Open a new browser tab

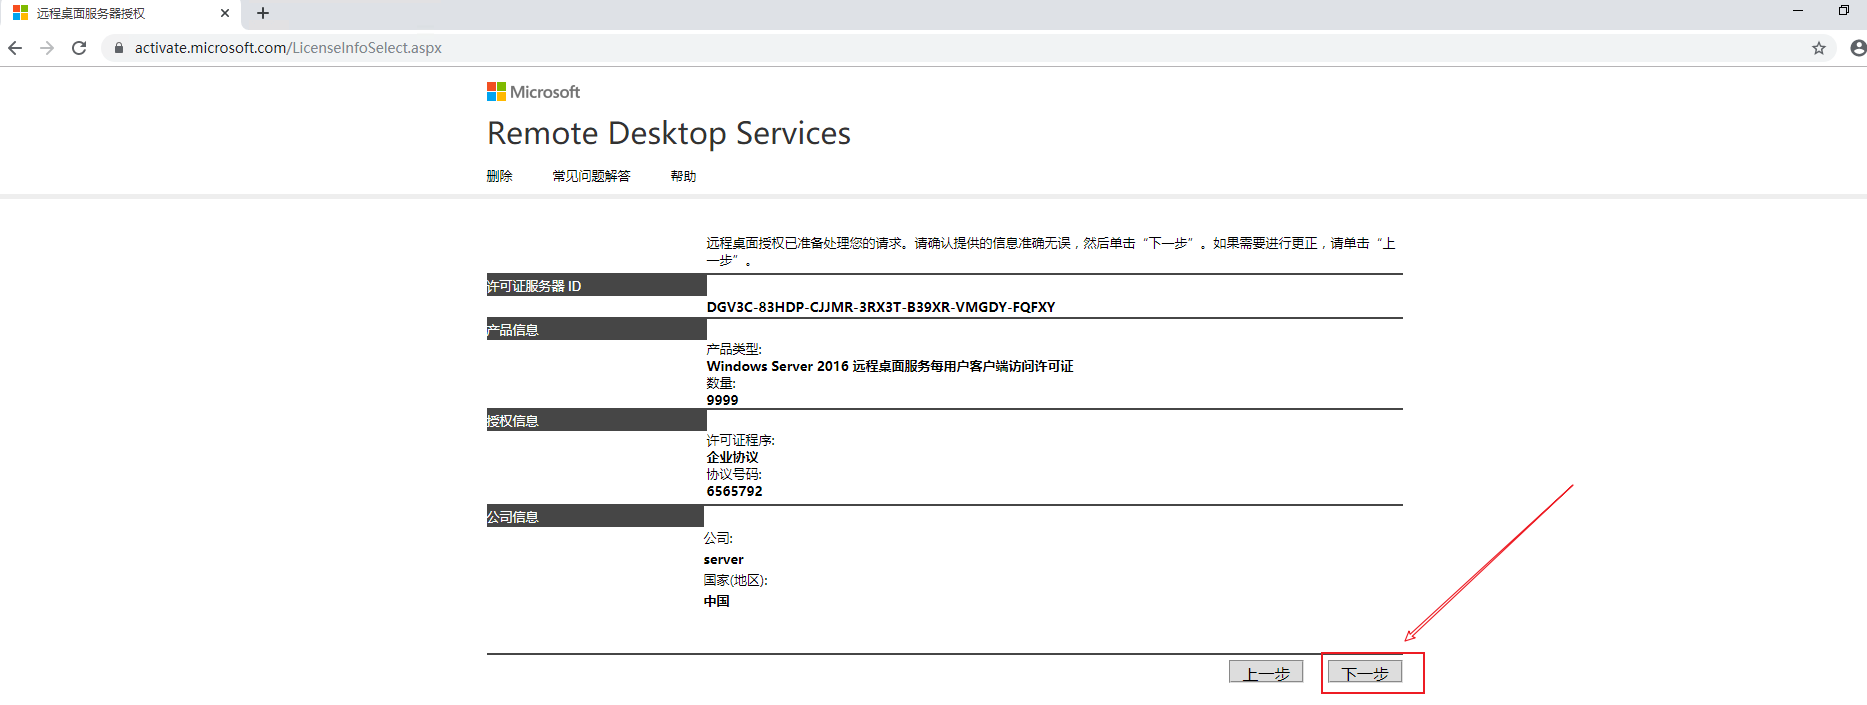click(x=263, y=13)
